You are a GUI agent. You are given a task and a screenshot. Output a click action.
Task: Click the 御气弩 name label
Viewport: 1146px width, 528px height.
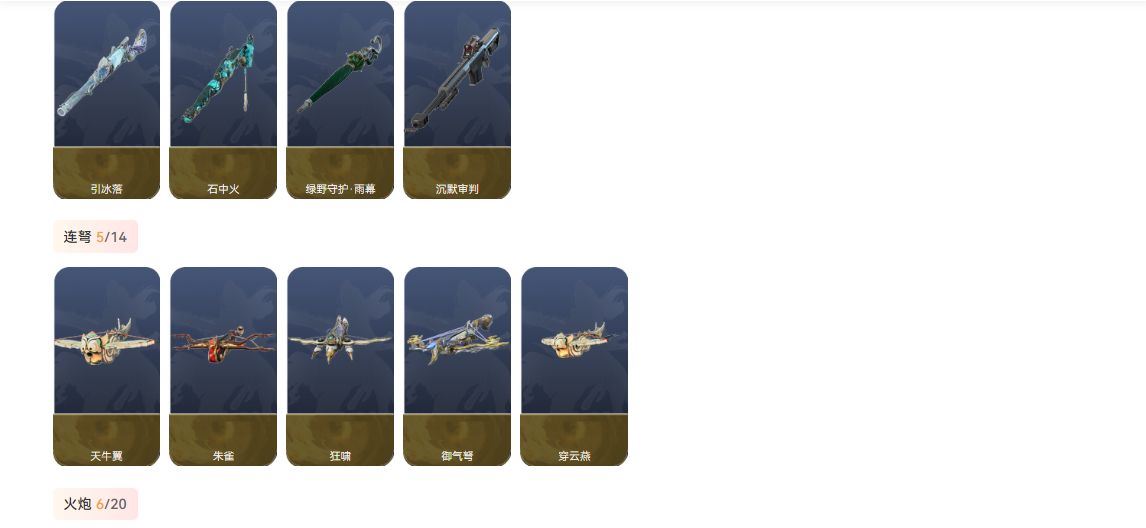(x=458, y=456)
